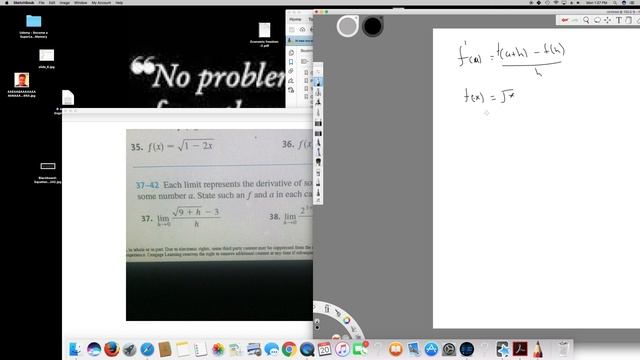Open the Help menu
Screen dimensions: 640x360
click(x=119, y=2)
